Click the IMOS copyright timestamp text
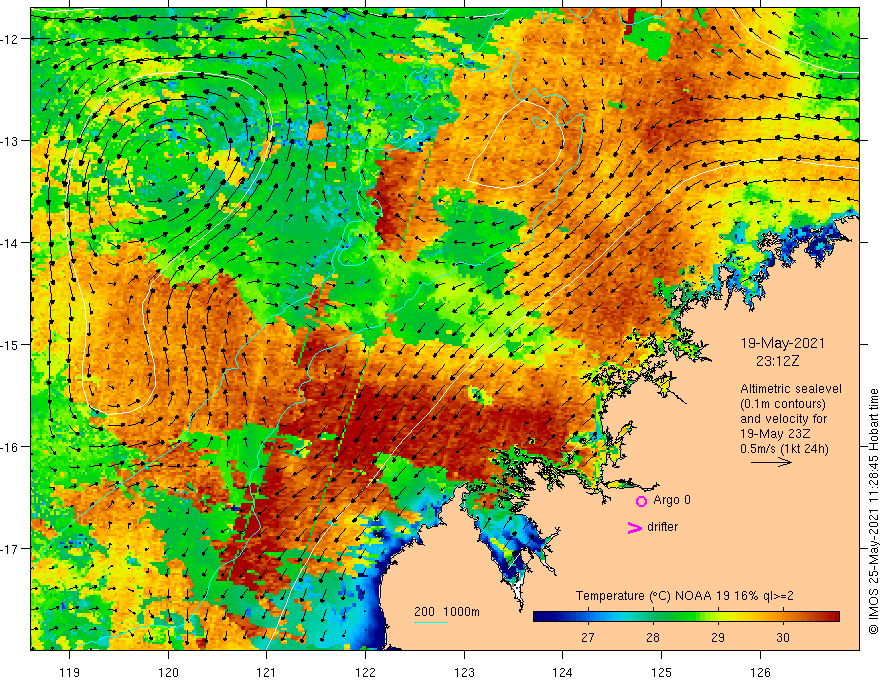Viewport: 880px width, 680px height. 873,511
